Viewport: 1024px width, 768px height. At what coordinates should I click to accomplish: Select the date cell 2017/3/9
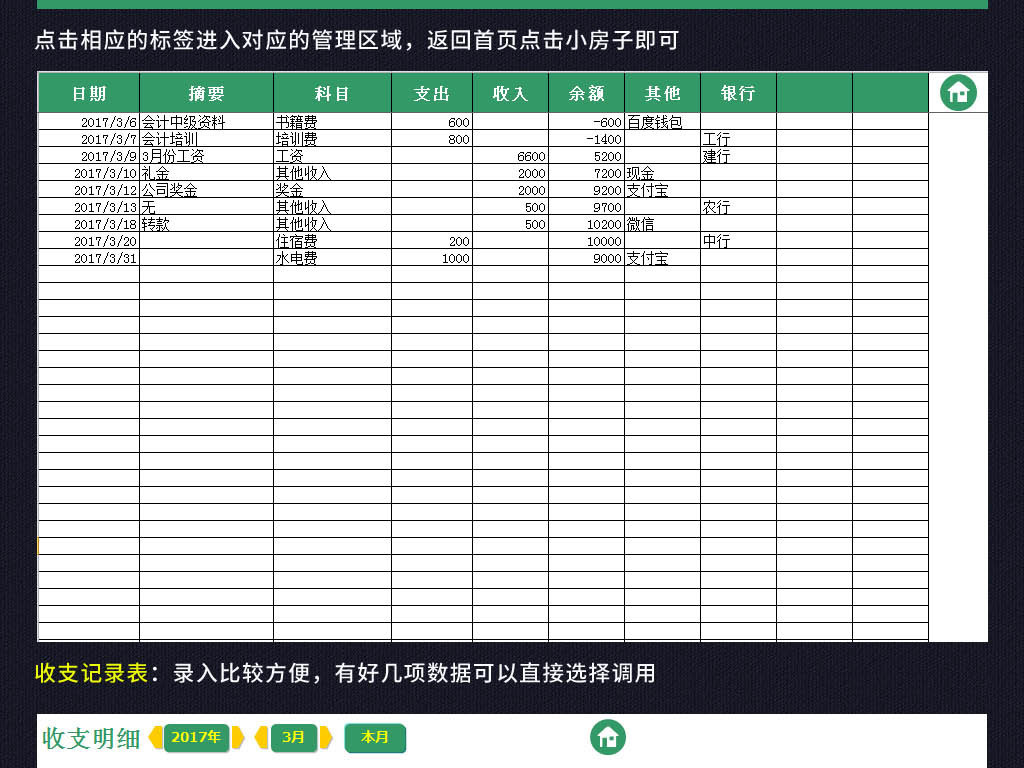point(89,156)
